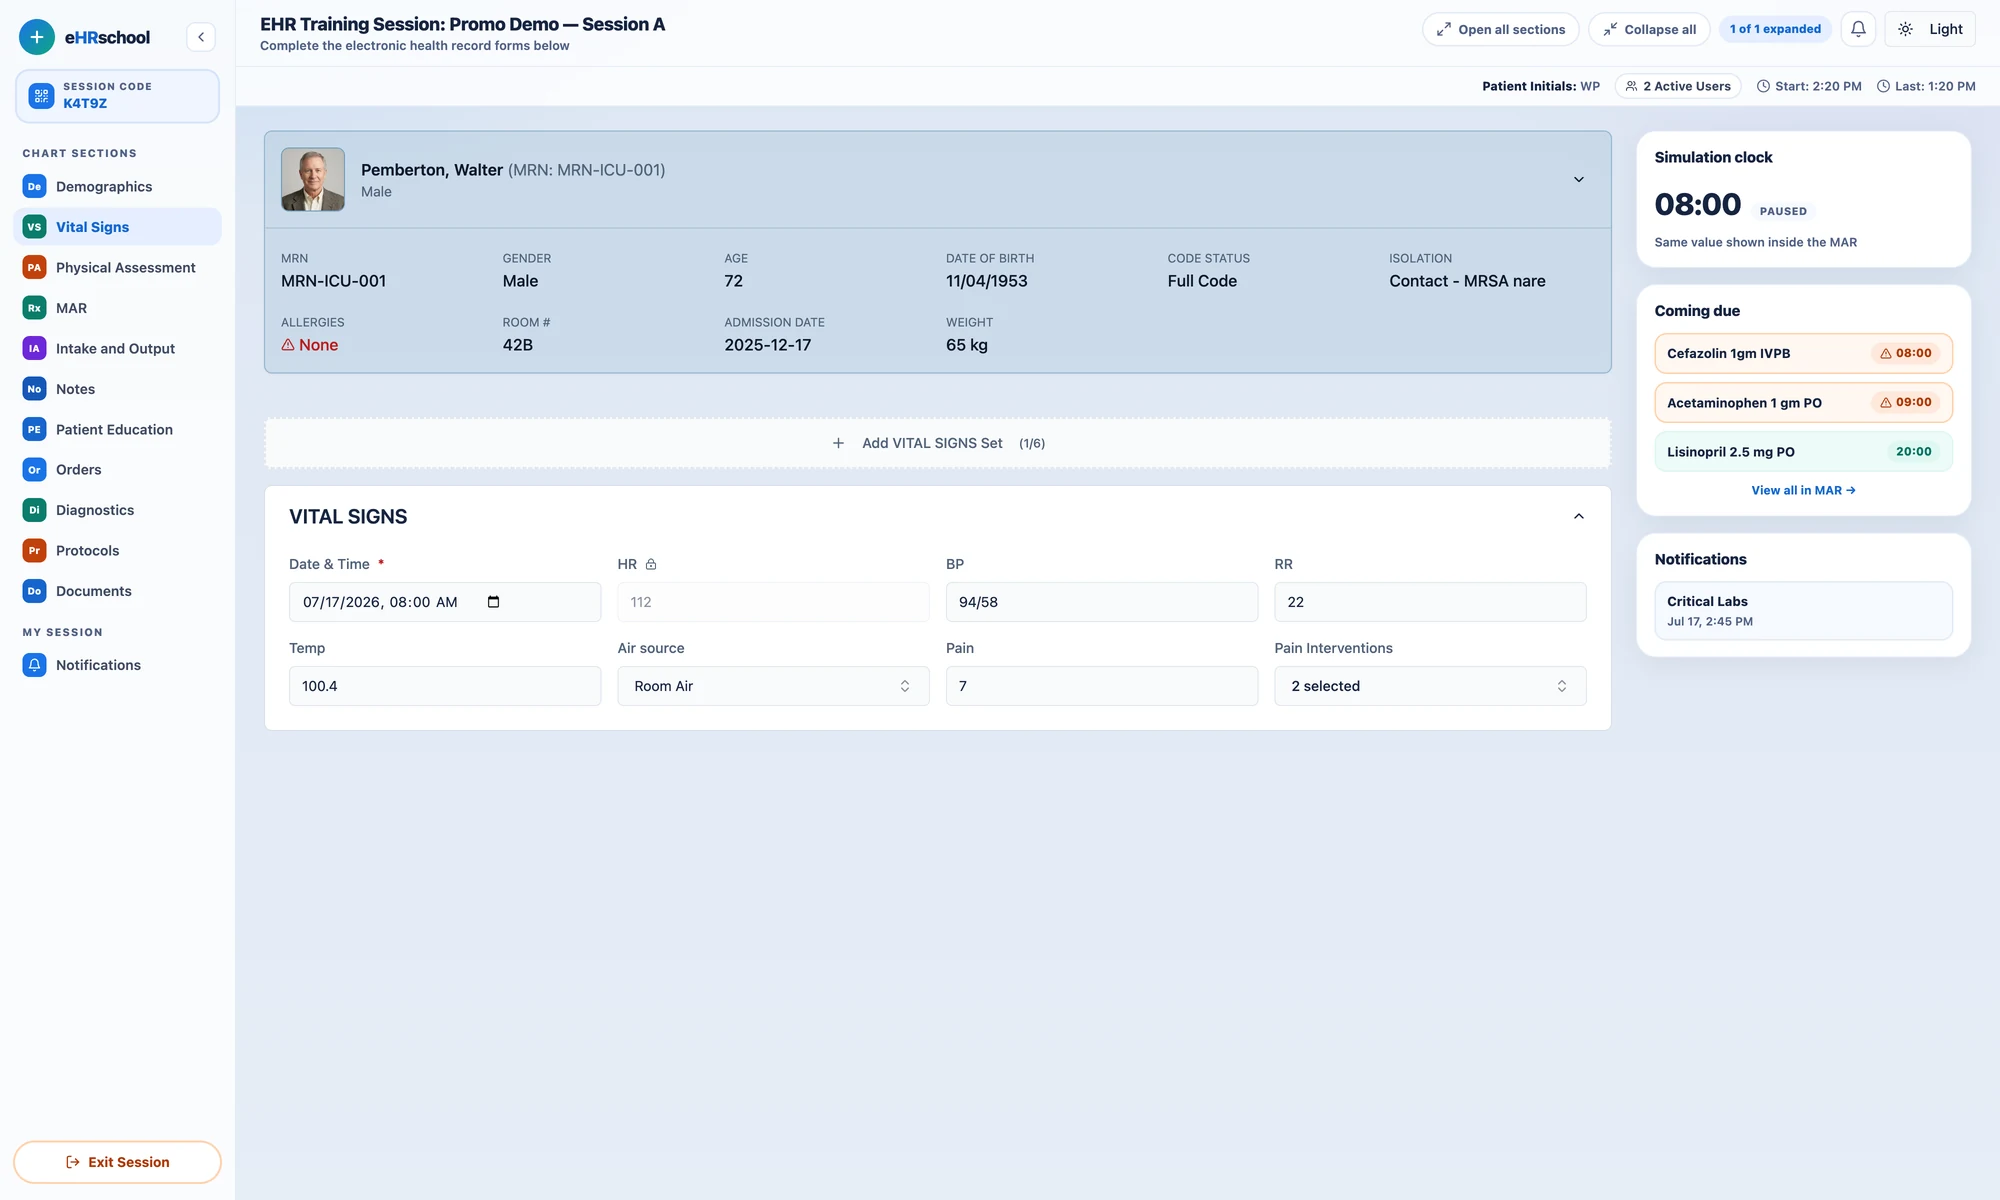This screenshot has width=2000, height=1200.
Task: Click the RR input field
Action: click(x=1430, y=602)
